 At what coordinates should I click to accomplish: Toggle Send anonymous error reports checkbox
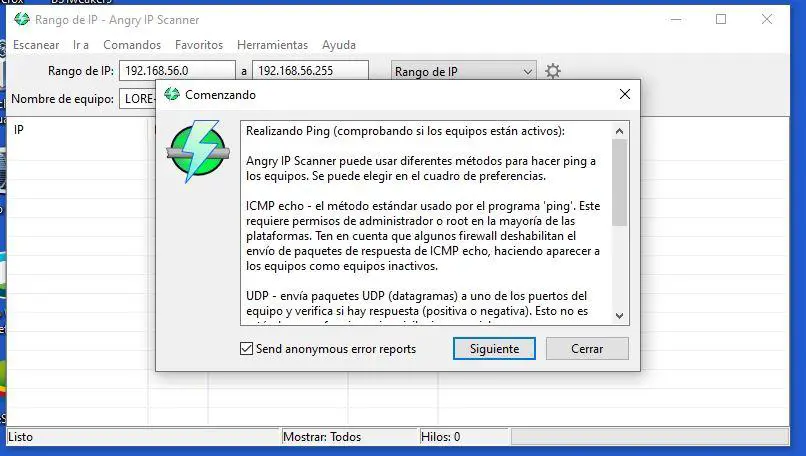point(247,349)
